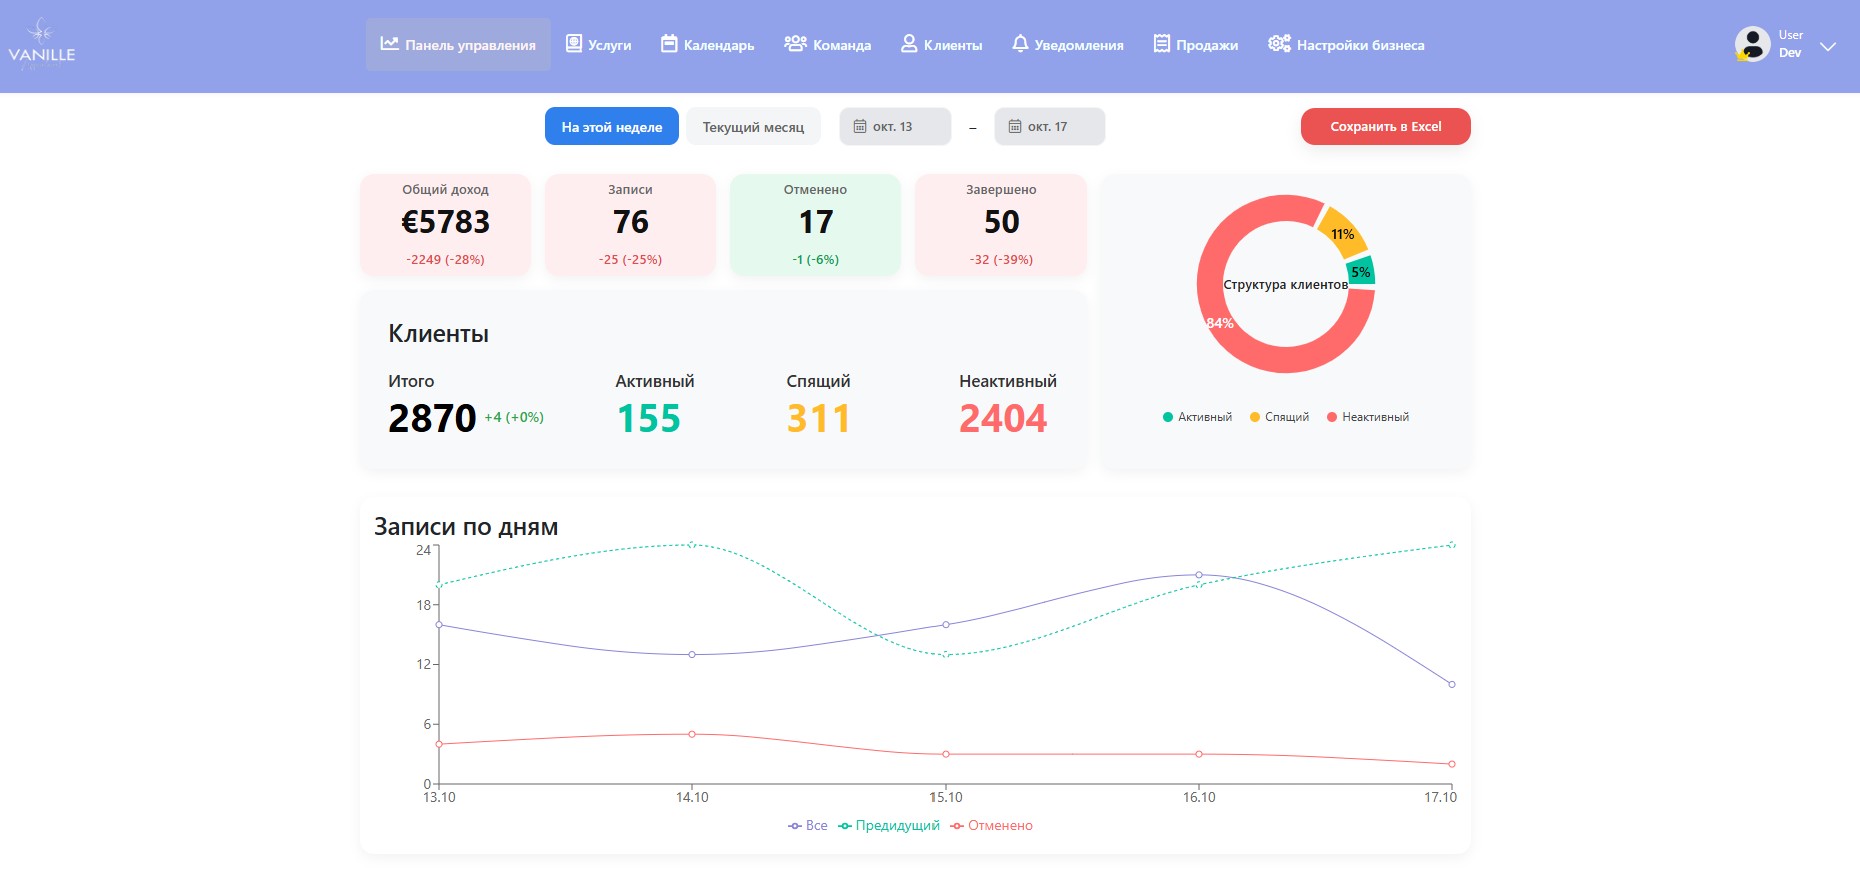Click the Уведомления bell icon
1860x870 pixels.
(x=1020, y=44)
